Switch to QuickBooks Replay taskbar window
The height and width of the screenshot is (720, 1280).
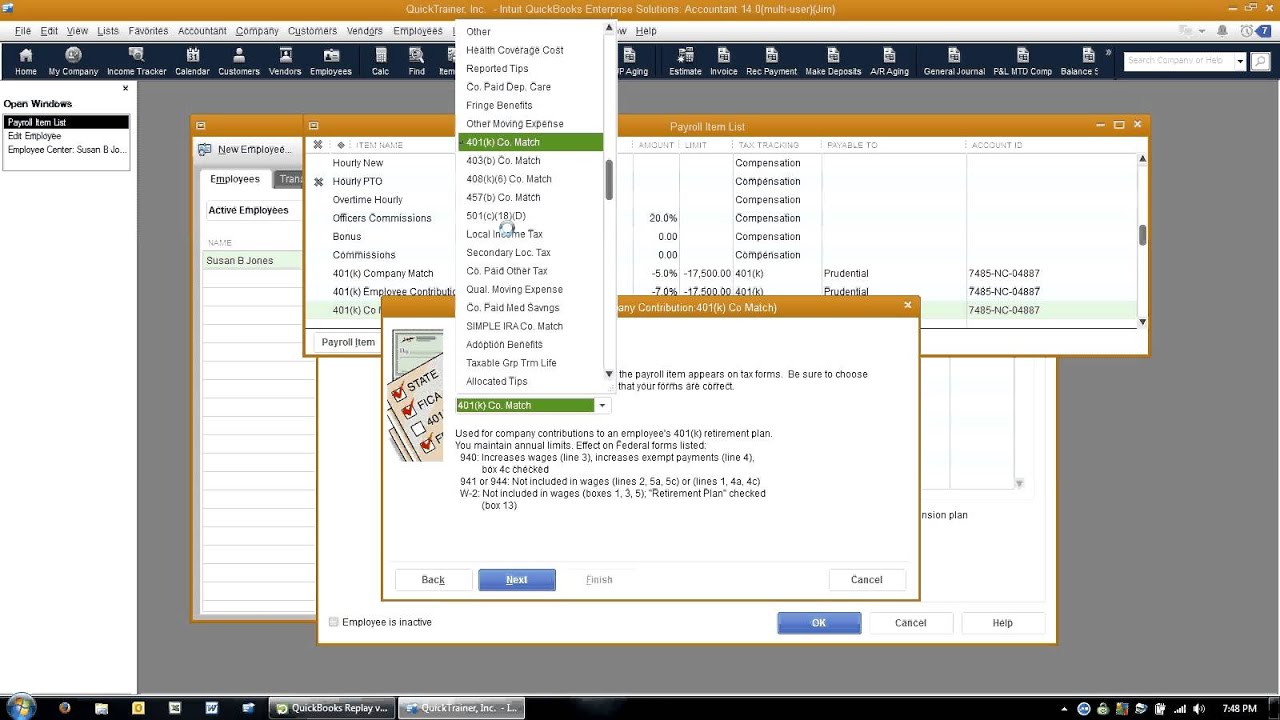point(332,708)
